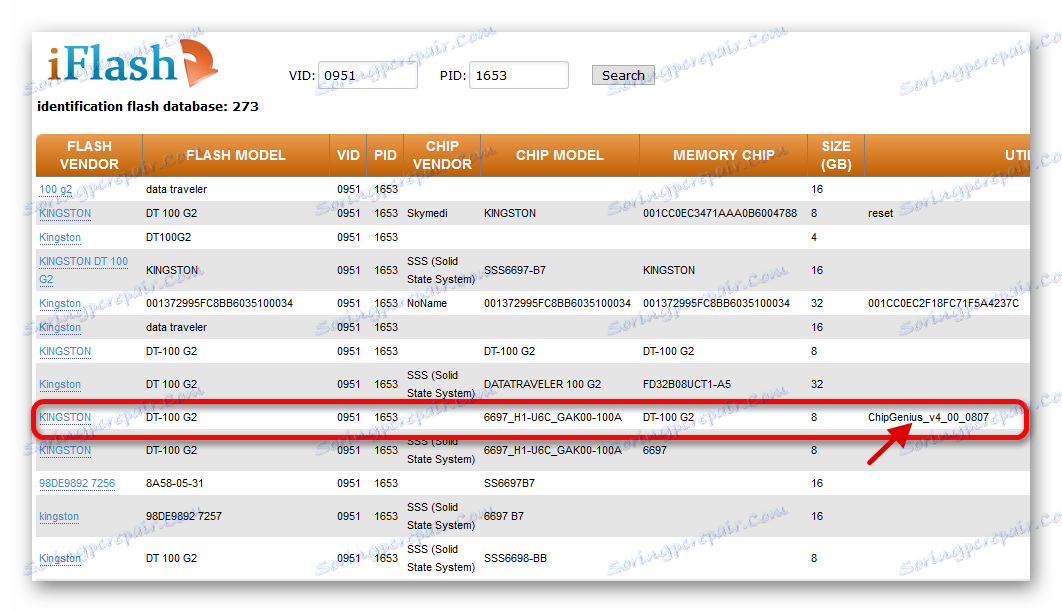Select memory chip '001CC0EC3471AAA0B6004788'
Screen dimensions: 1062x613
click(x=720, y=213)
